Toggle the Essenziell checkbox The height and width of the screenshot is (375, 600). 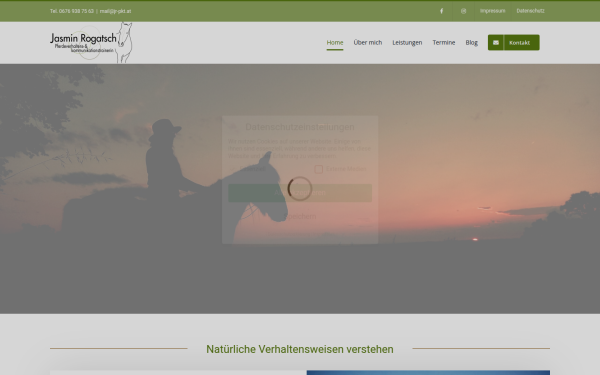tap(232, 169)
